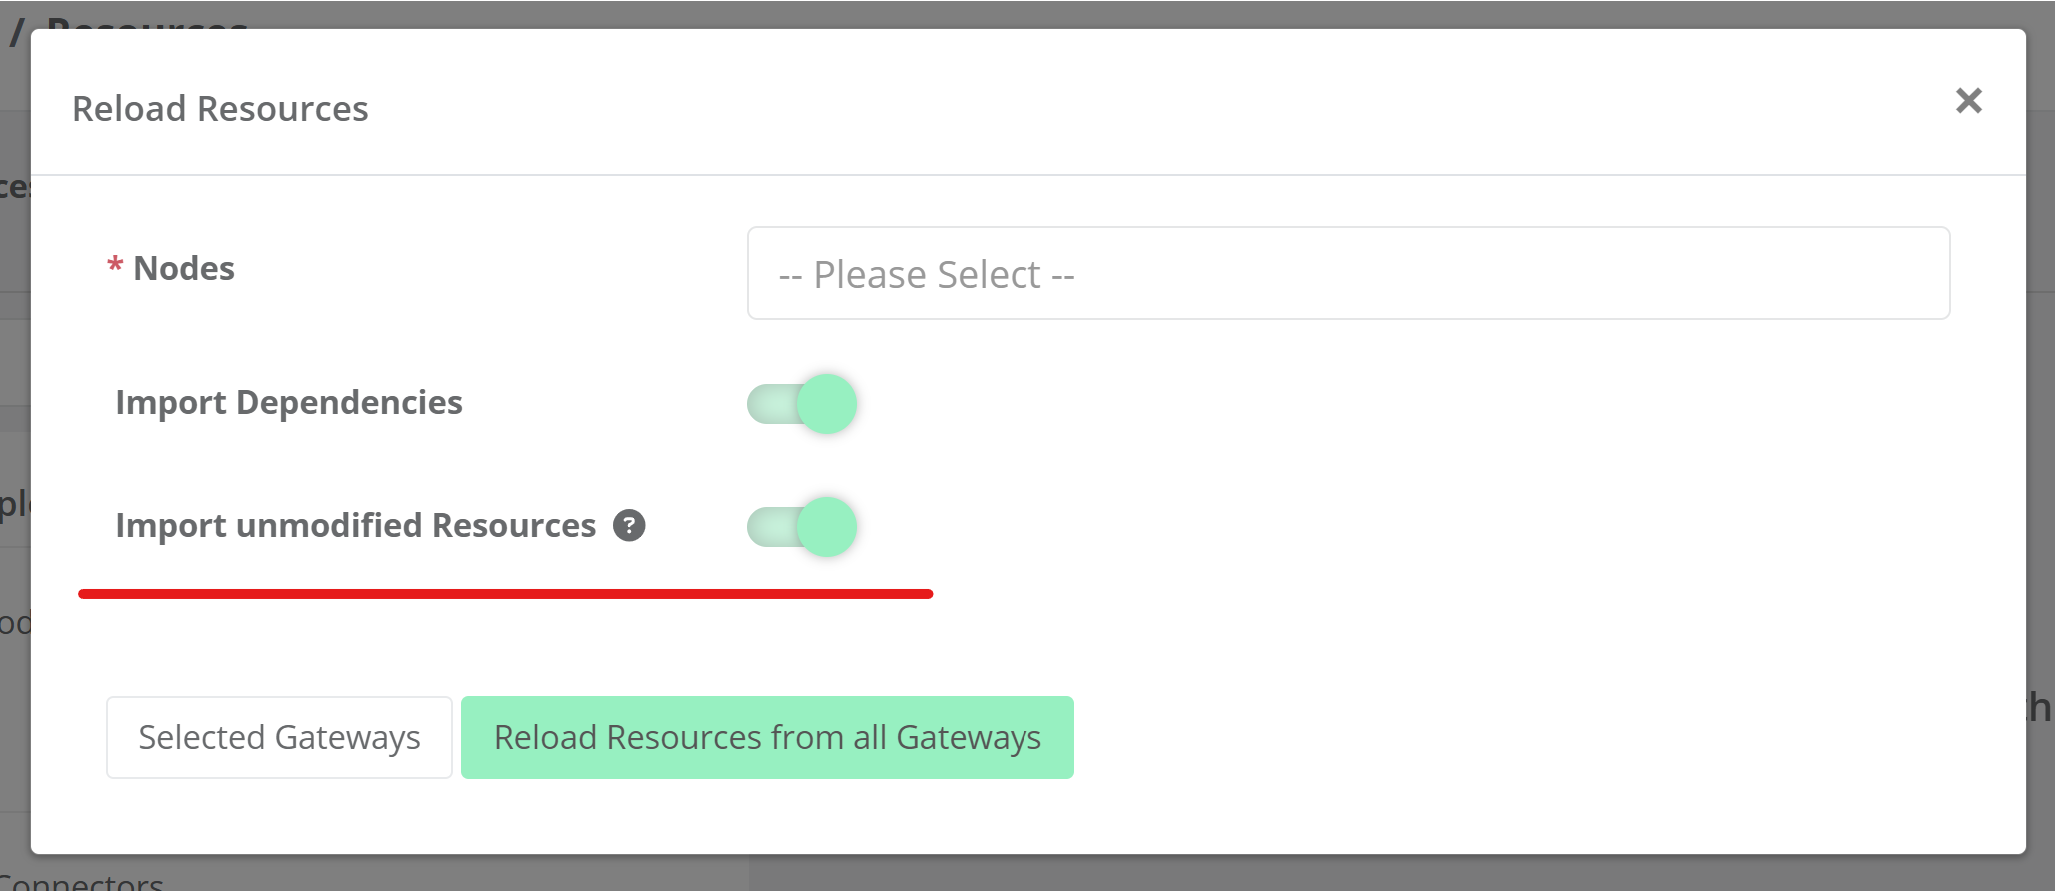Viewport: 2055px width, 891px height.
Task: Open the Nodes dropdown
Action: 1347,273
